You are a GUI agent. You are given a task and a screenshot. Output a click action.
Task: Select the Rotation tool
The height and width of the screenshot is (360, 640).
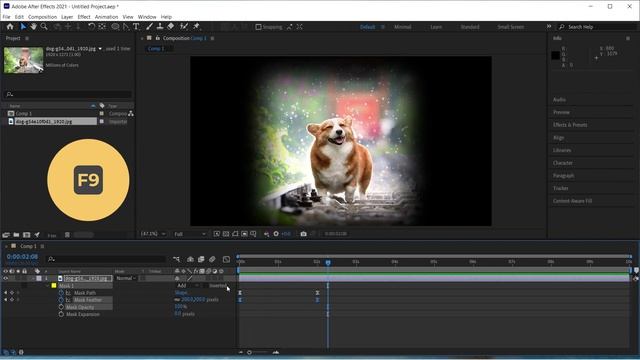pyautogui.click(x=91, y=27)
